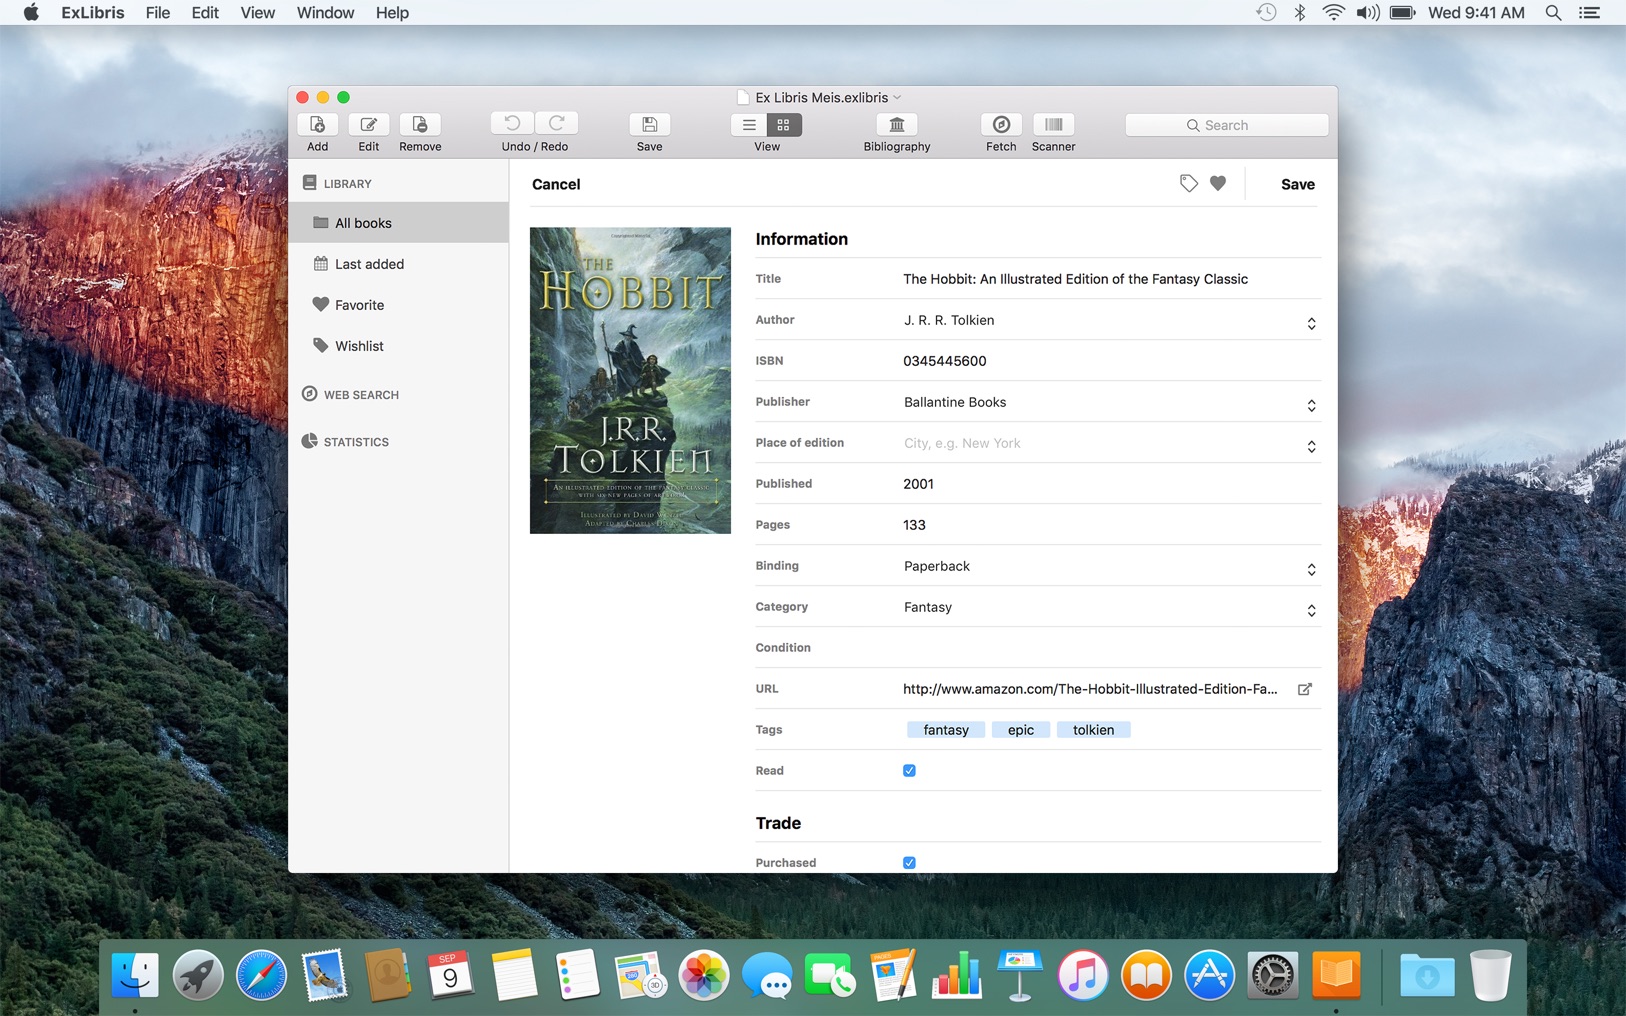Toggle the Purchased checkbox
Screen dimensions: 1626x1016
click(909, 862)
